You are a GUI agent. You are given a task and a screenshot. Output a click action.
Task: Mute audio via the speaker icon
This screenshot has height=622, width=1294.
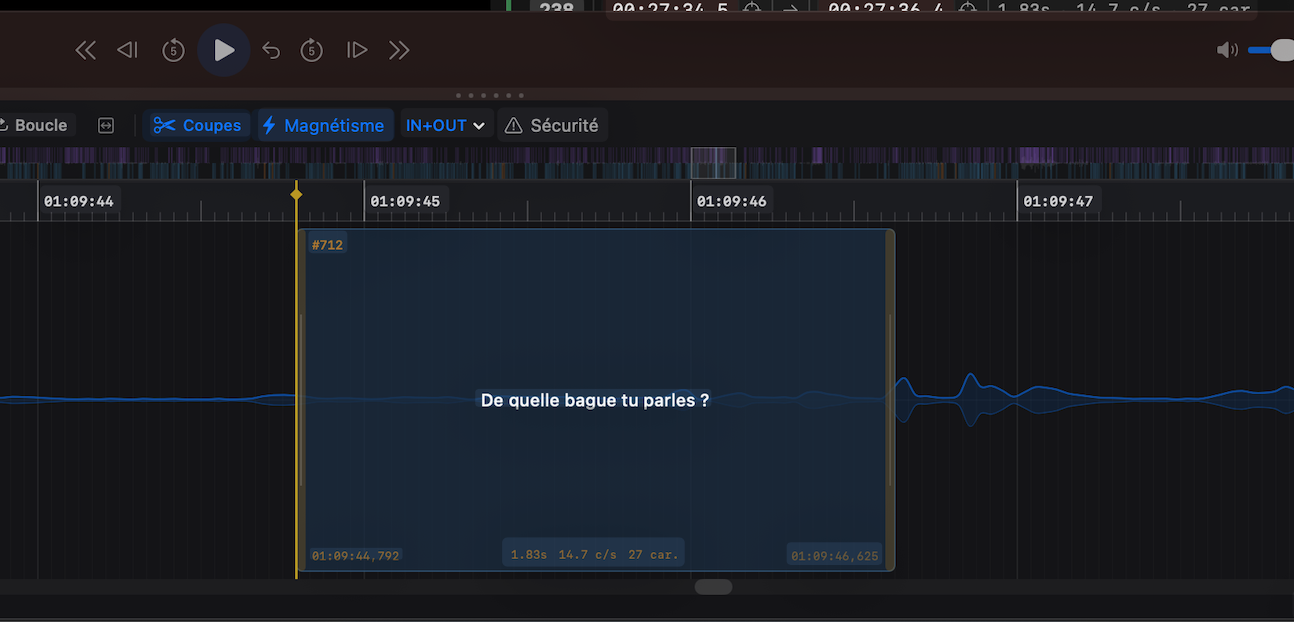click(1226, 50)
